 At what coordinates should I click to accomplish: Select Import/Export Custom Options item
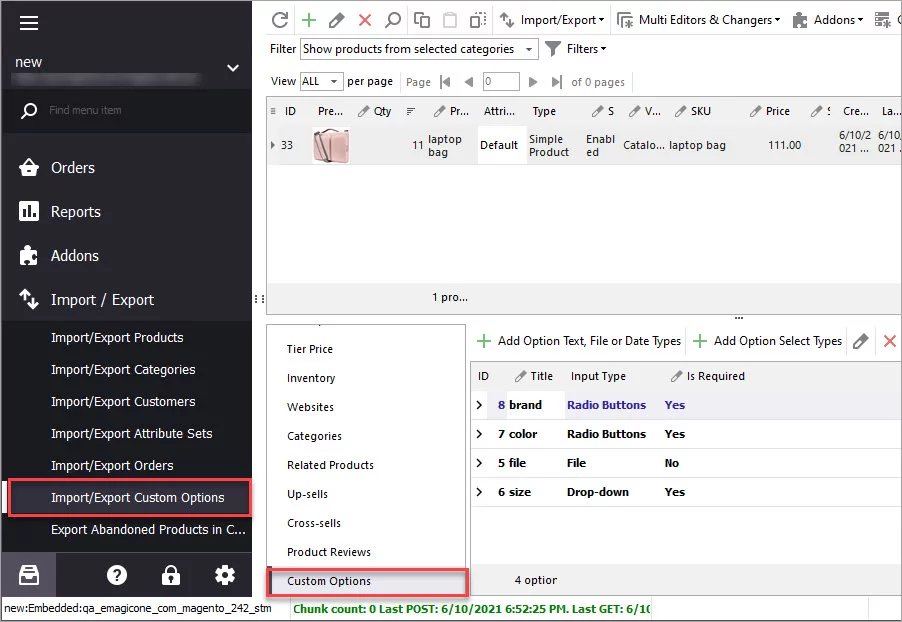coord(129,498)
